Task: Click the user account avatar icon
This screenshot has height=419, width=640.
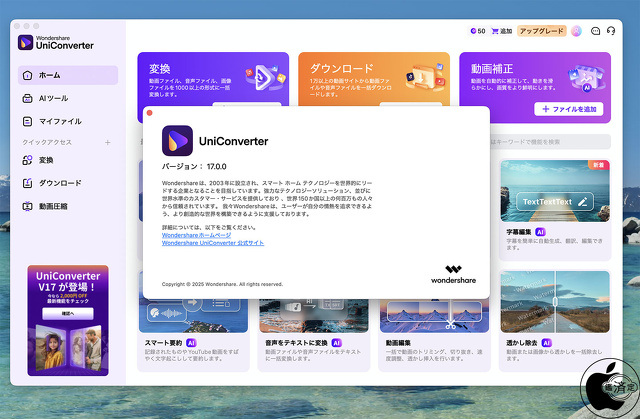Action: point(577,31)
